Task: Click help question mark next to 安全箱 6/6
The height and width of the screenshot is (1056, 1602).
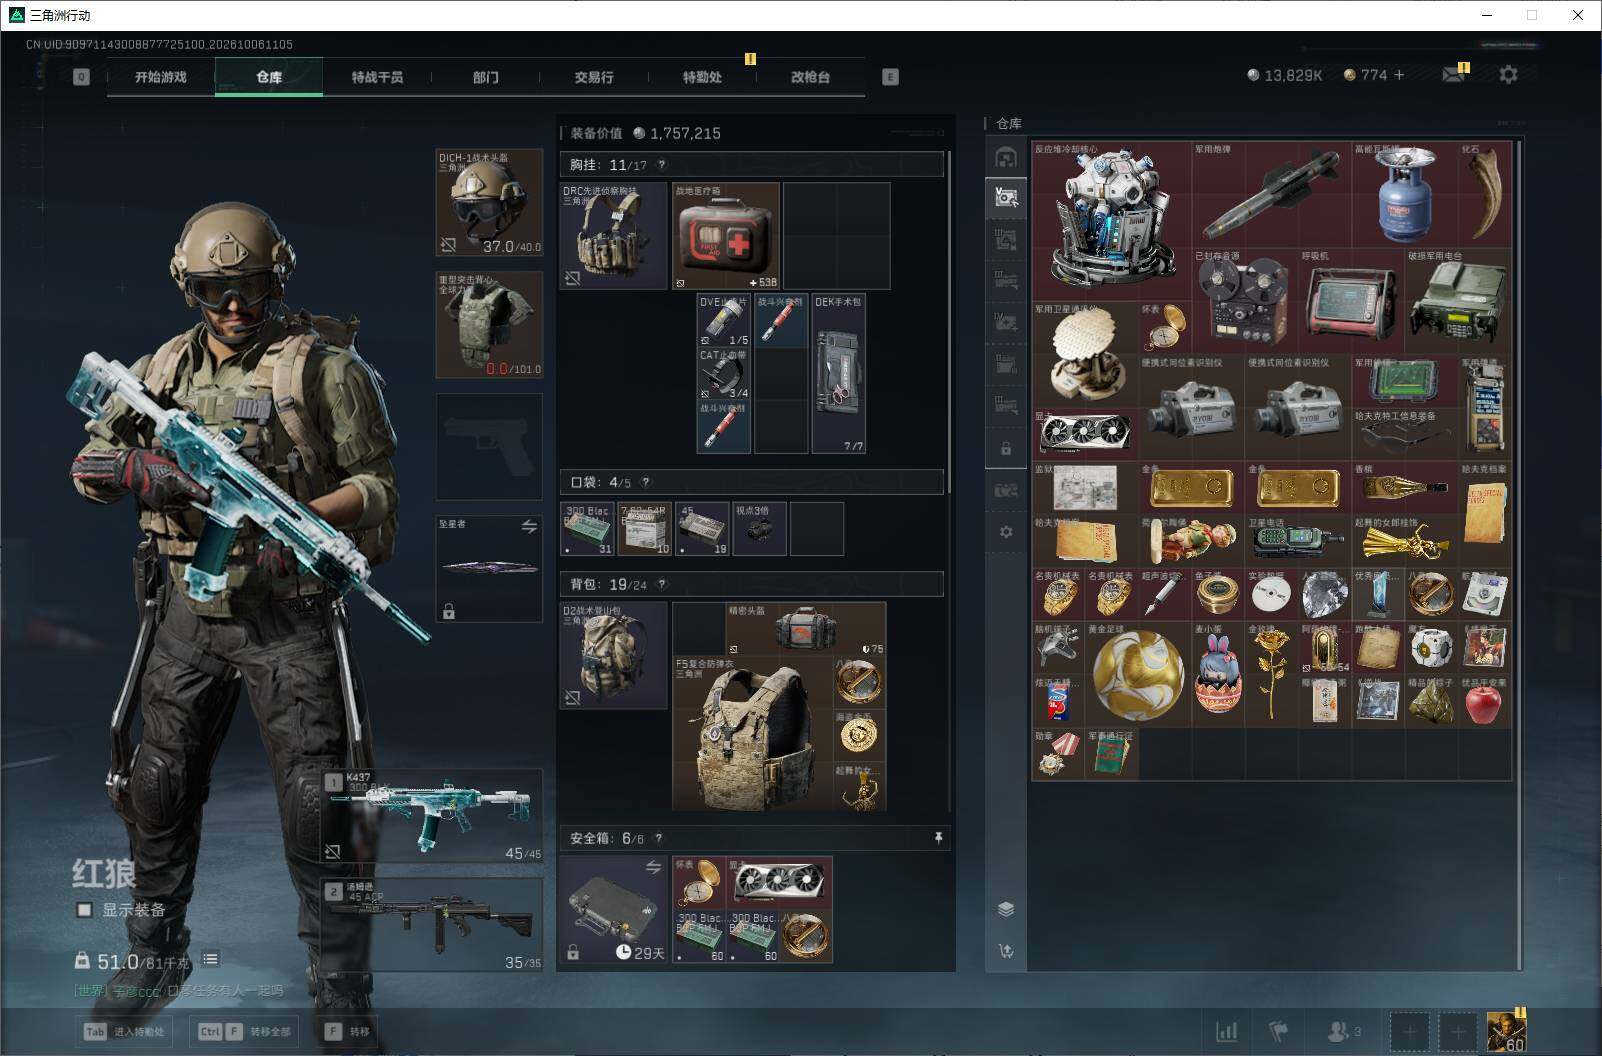Action: [x=658, y=838]
